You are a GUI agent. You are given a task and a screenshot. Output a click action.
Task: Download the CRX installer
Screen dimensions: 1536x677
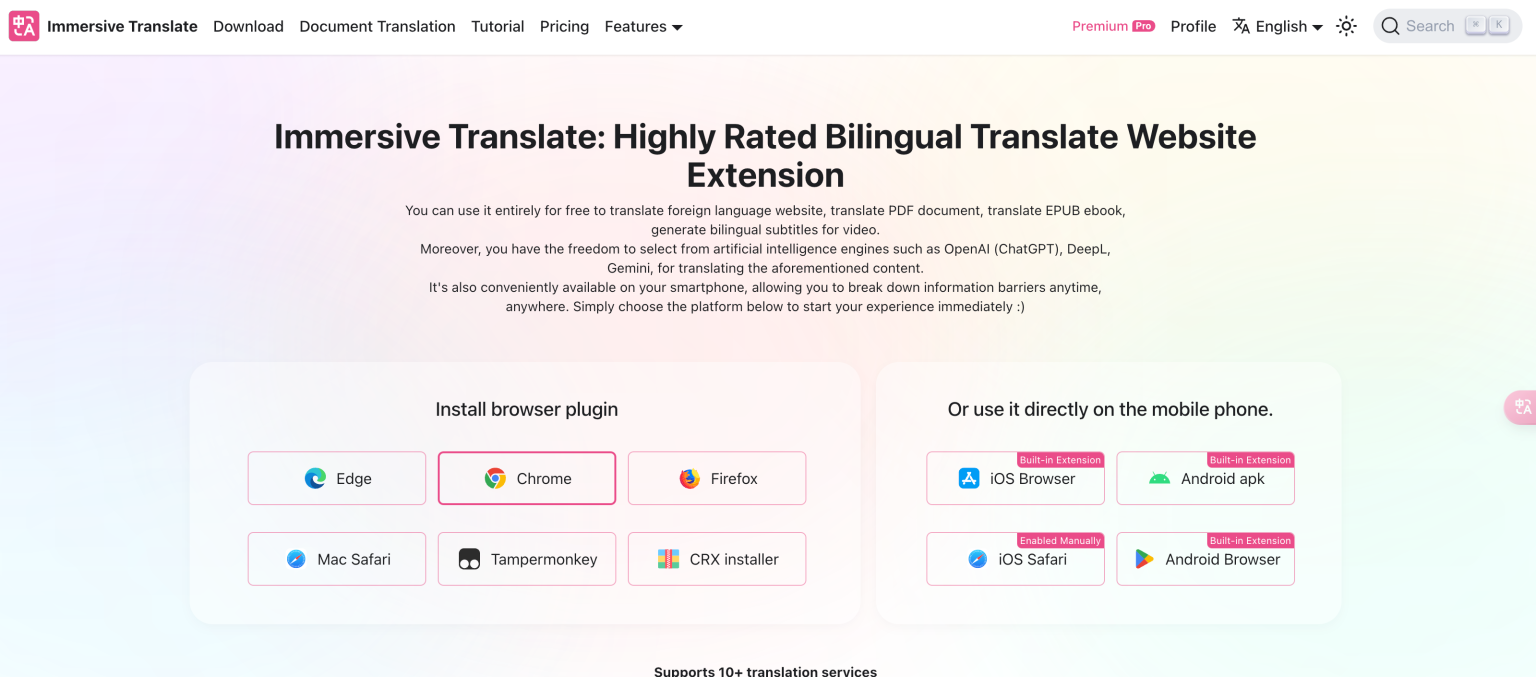[717, 559]
